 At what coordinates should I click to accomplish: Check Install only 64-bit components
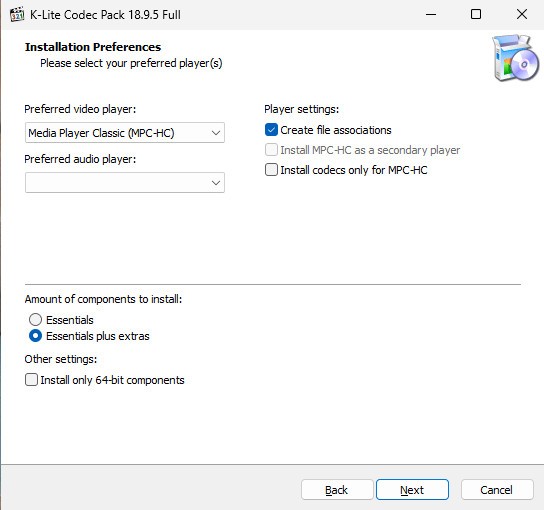[31, 380]
